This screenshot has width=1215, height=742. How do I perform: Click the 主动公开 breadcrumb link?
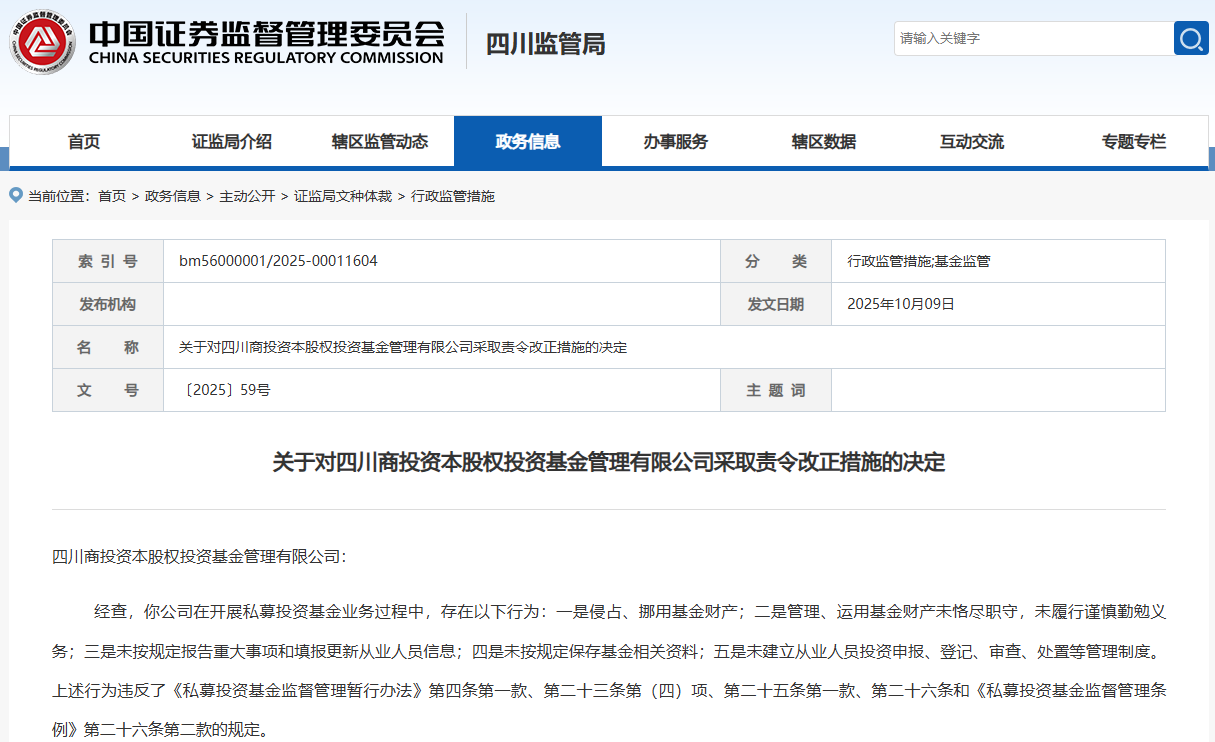247,196
